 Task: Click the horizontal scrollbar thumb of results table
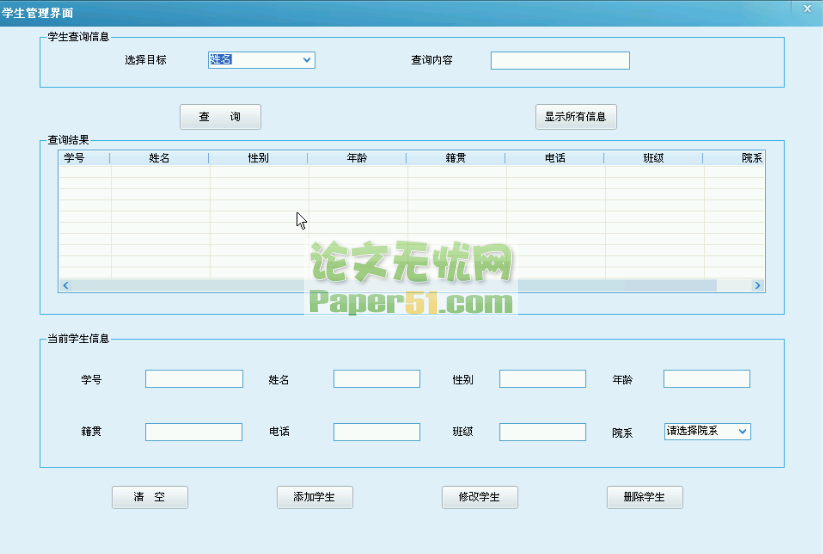[394, 285]
